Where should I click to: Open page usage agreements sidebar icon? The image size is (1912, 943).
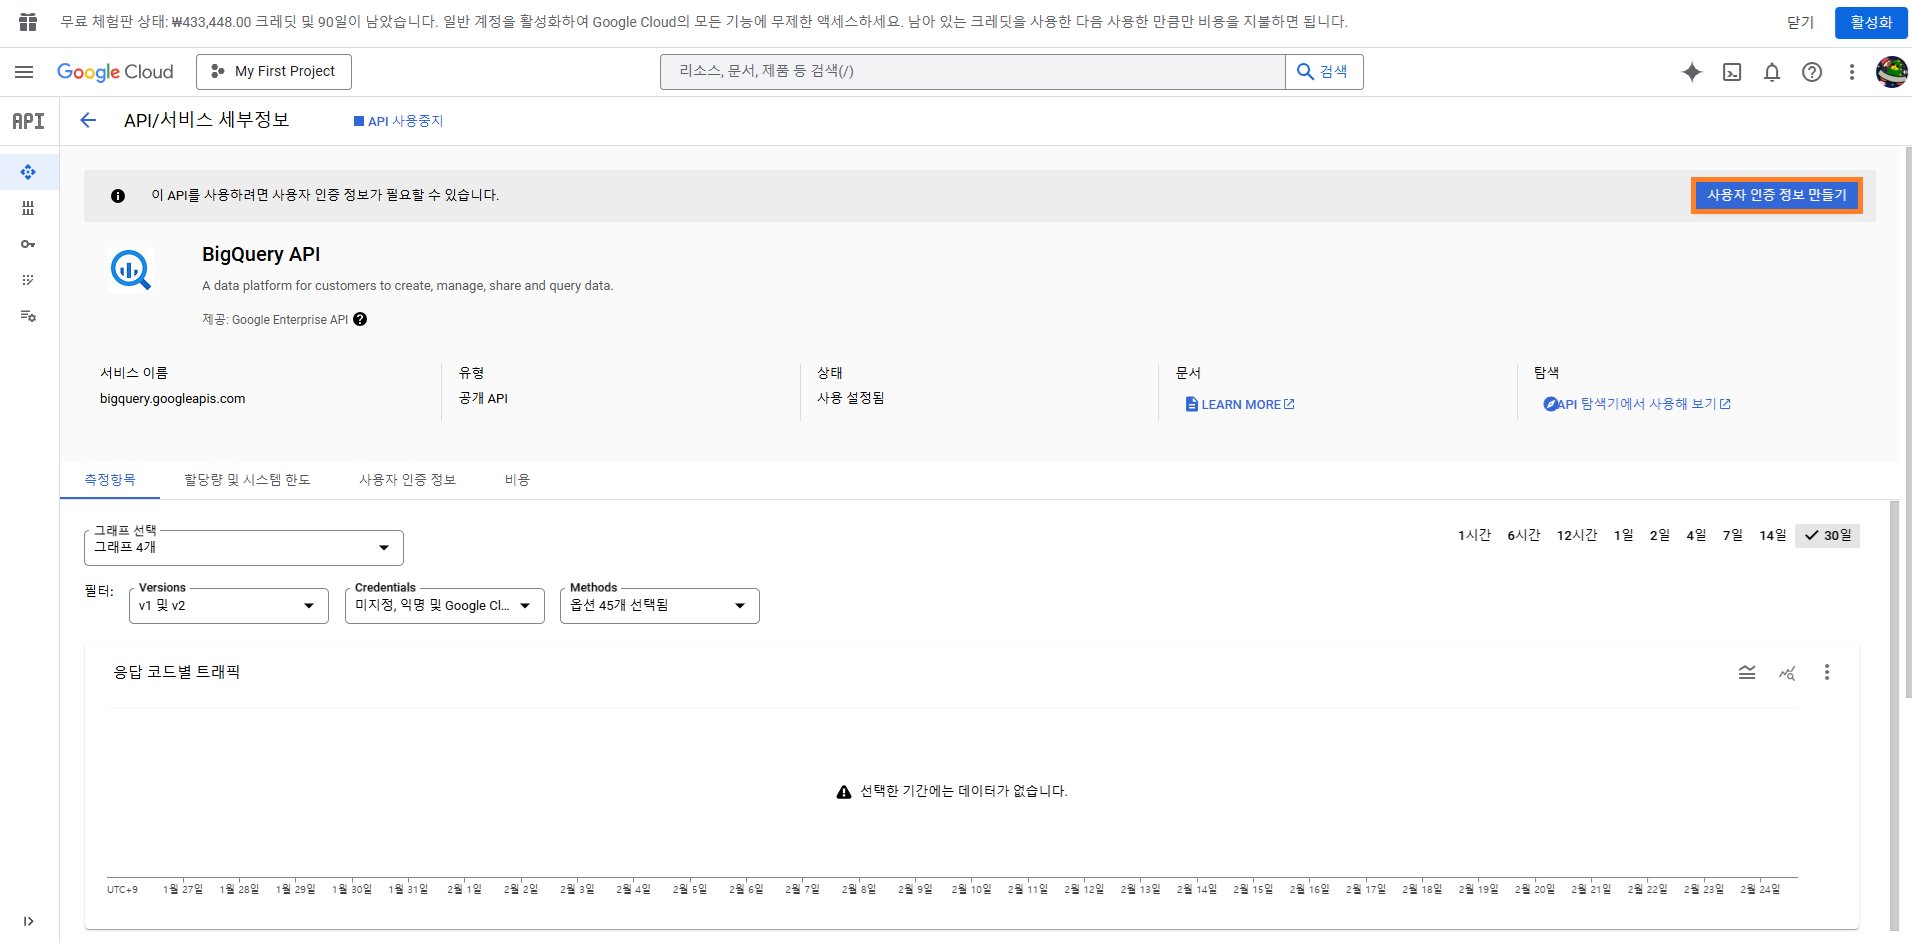pos(28,316)
